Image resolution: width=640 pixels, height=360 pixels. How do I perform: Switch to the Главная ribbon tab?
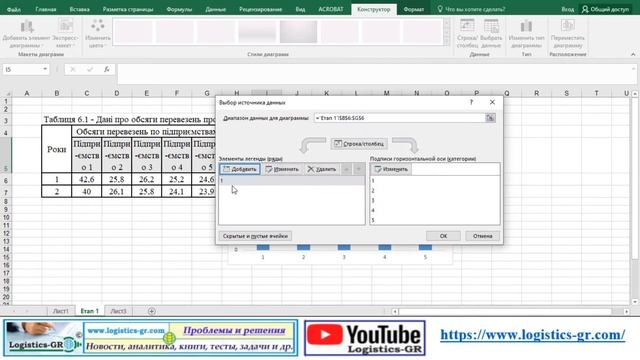click(x=46, y=9)
